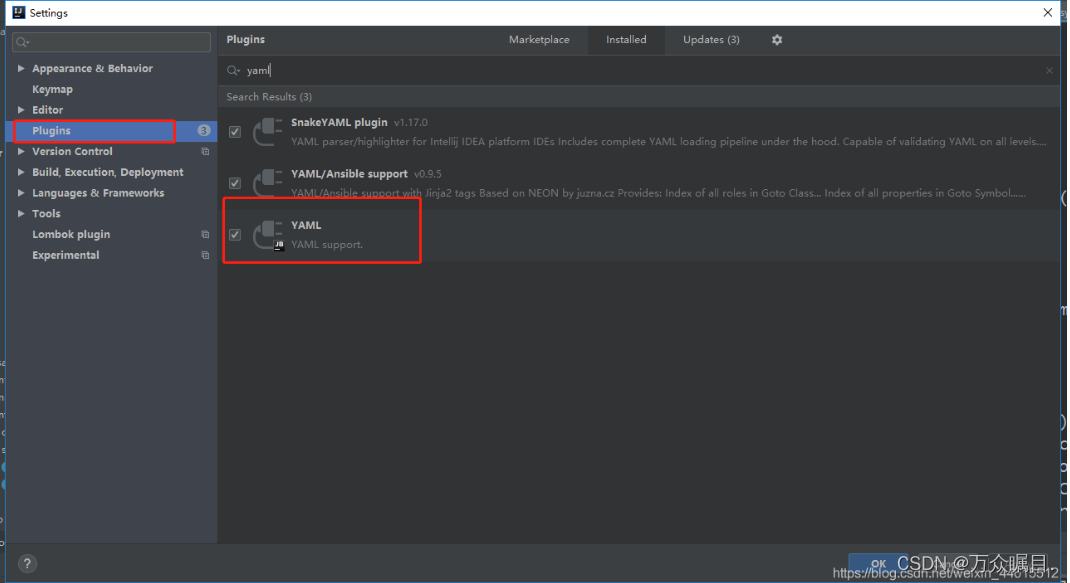Click the JetBrains YAML plugin icon
Screen dimensions: 1070x583
(268, 234)
